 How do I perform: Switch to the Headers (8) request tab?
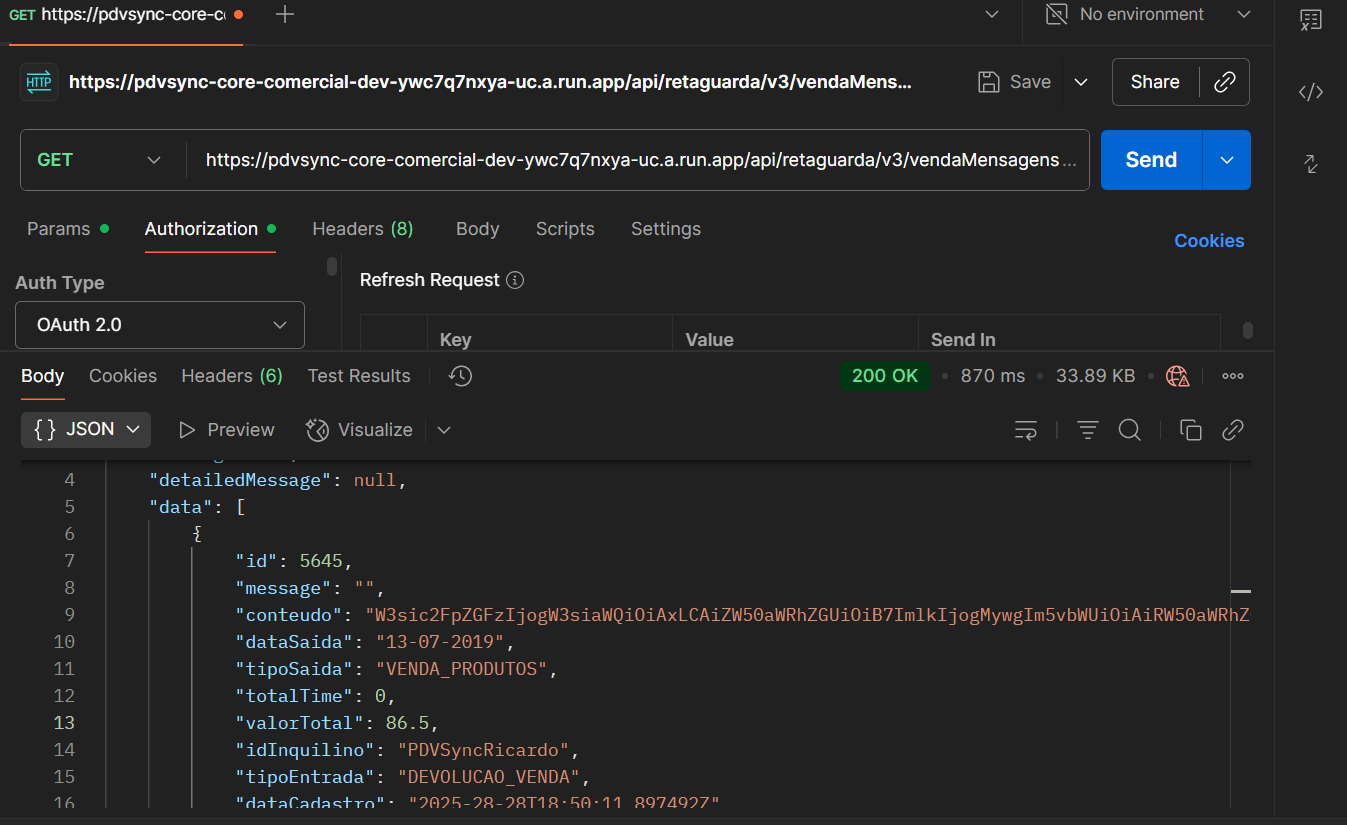point(362,229)
